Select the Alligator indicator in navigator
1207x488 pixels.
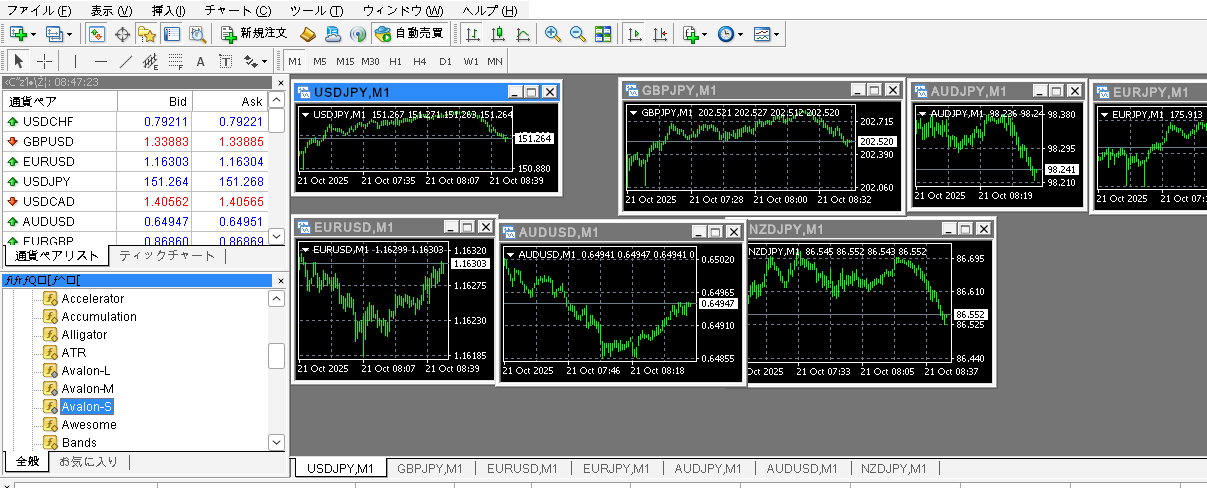84,335
